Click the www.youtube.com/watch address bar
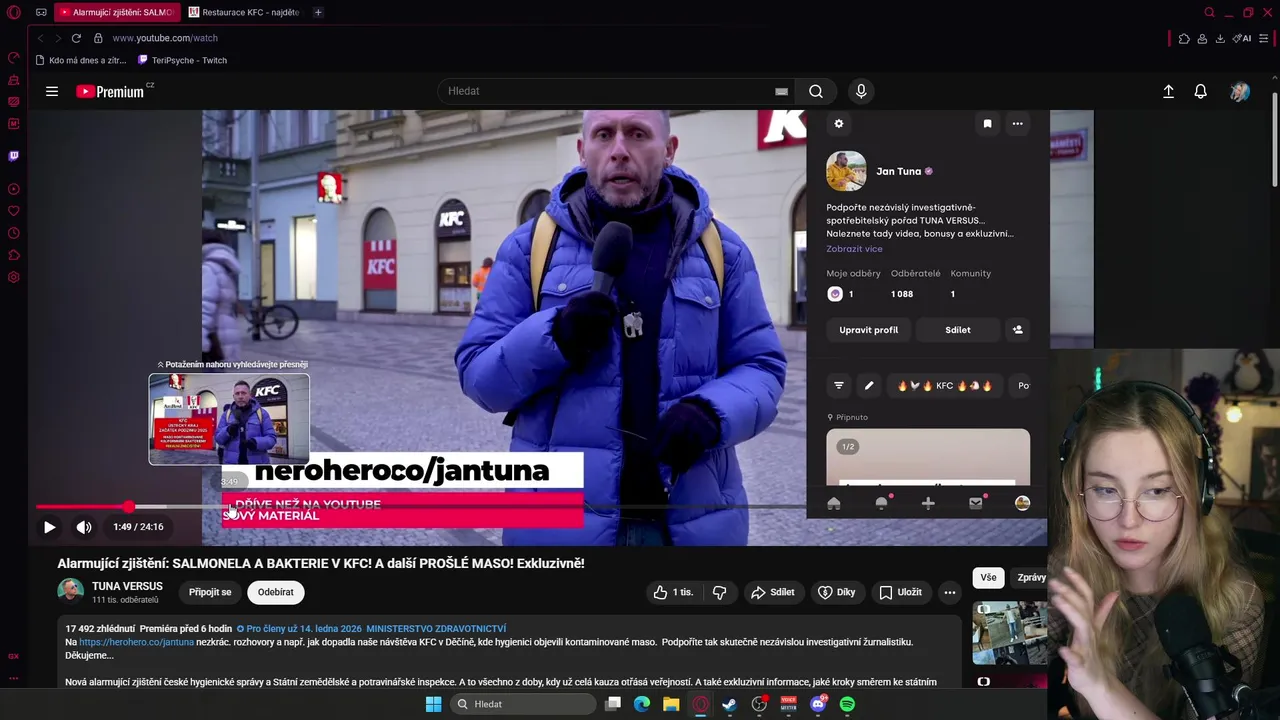1280x720 pixels. coord(165,38)
